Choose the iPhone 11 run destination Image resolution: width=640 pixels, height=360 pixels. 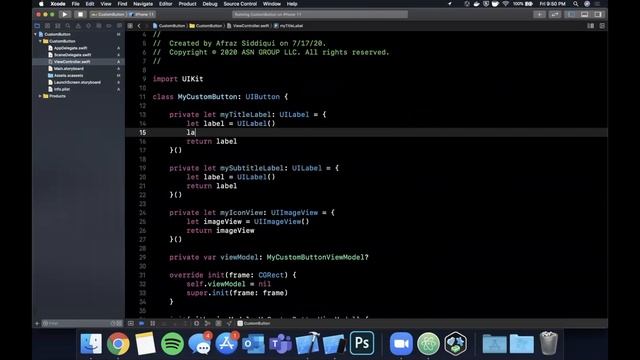tap(142, 14)
